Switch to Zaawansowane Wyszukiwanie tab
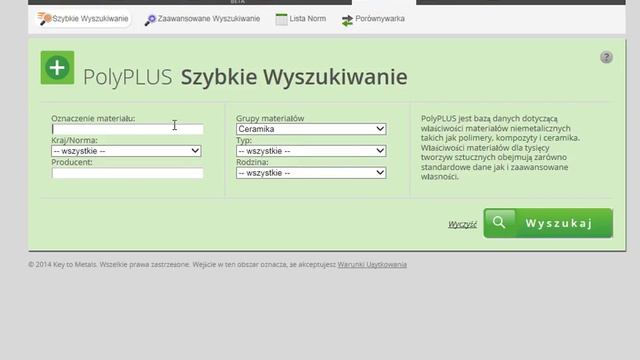The image size is (640, 360). click(202, 19)
